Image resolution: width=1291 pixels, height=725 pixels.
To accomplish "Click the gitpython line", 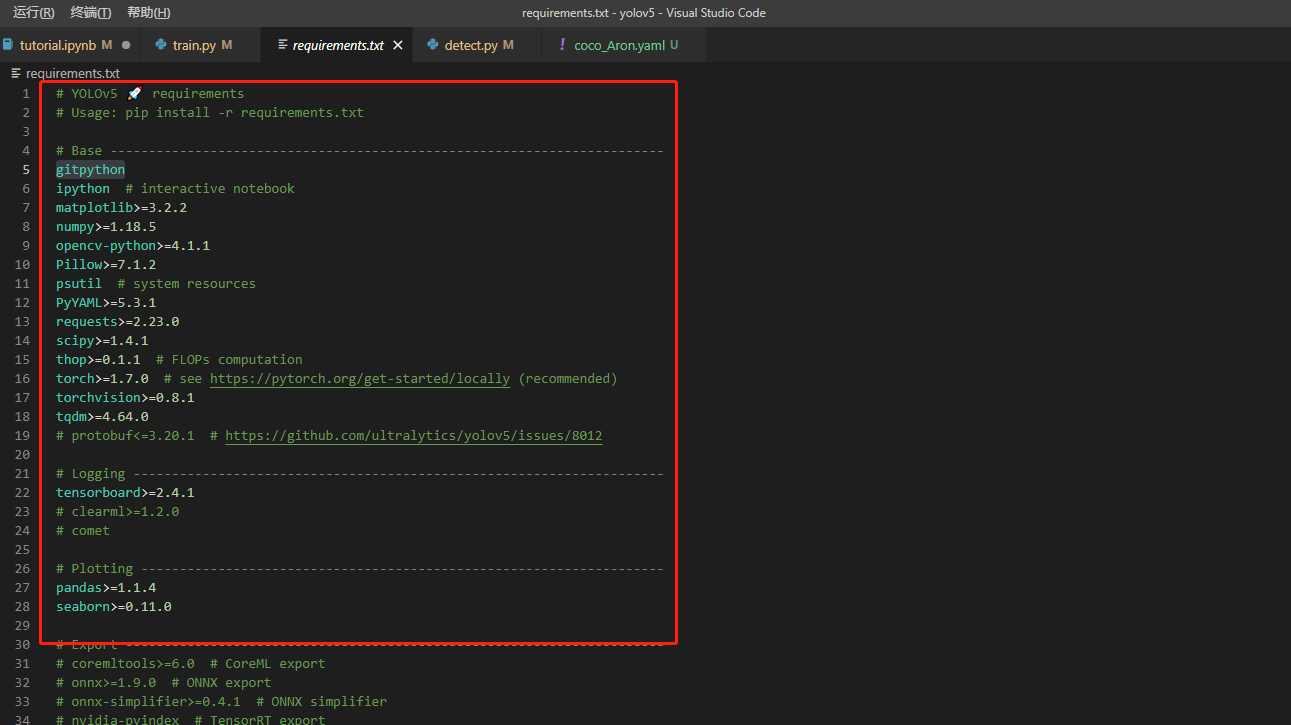I will (x=90, y=170).
